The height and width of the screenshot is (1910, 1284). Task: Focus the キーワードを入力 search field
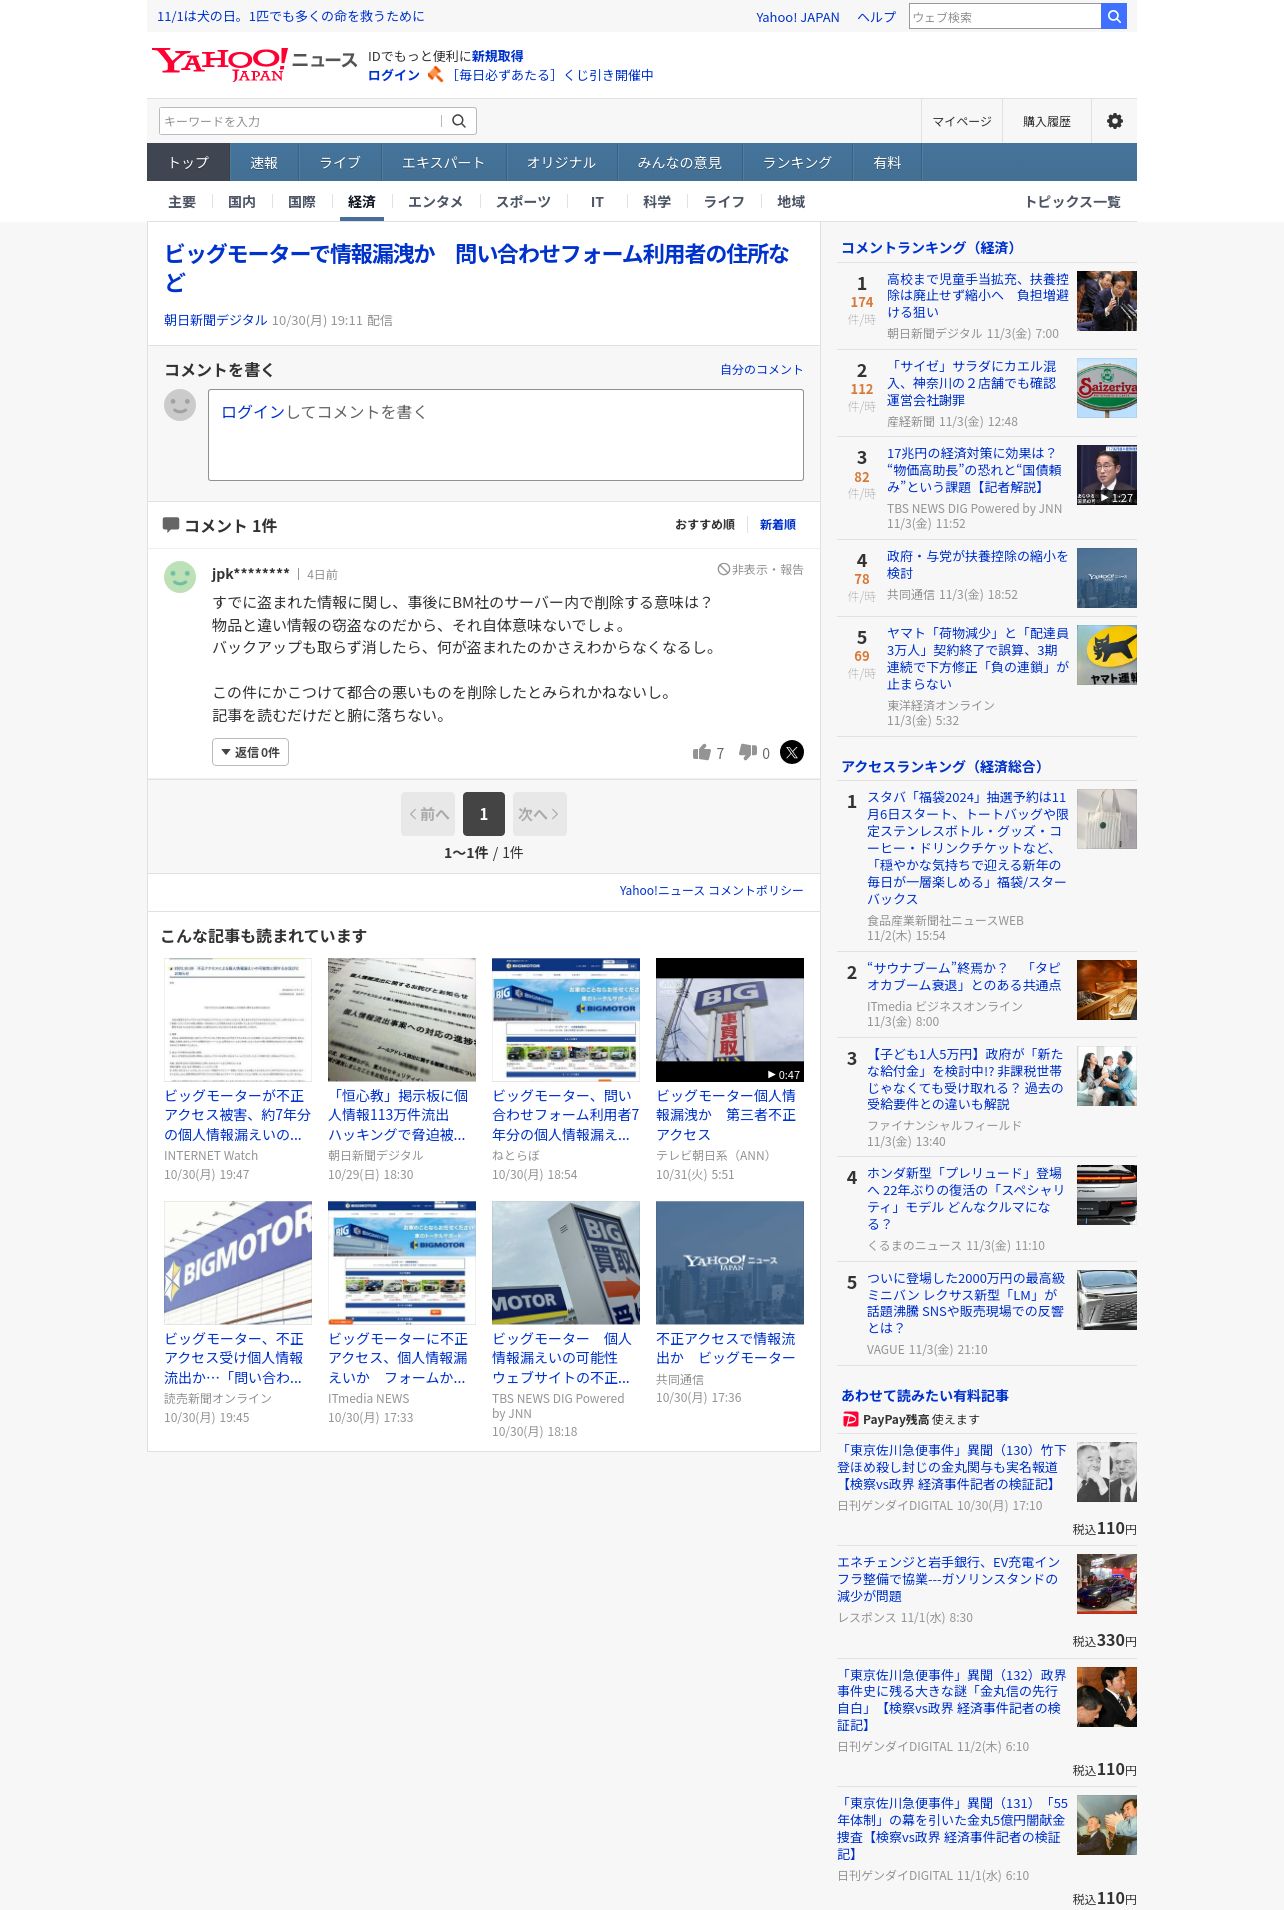(x=300, y=121)
